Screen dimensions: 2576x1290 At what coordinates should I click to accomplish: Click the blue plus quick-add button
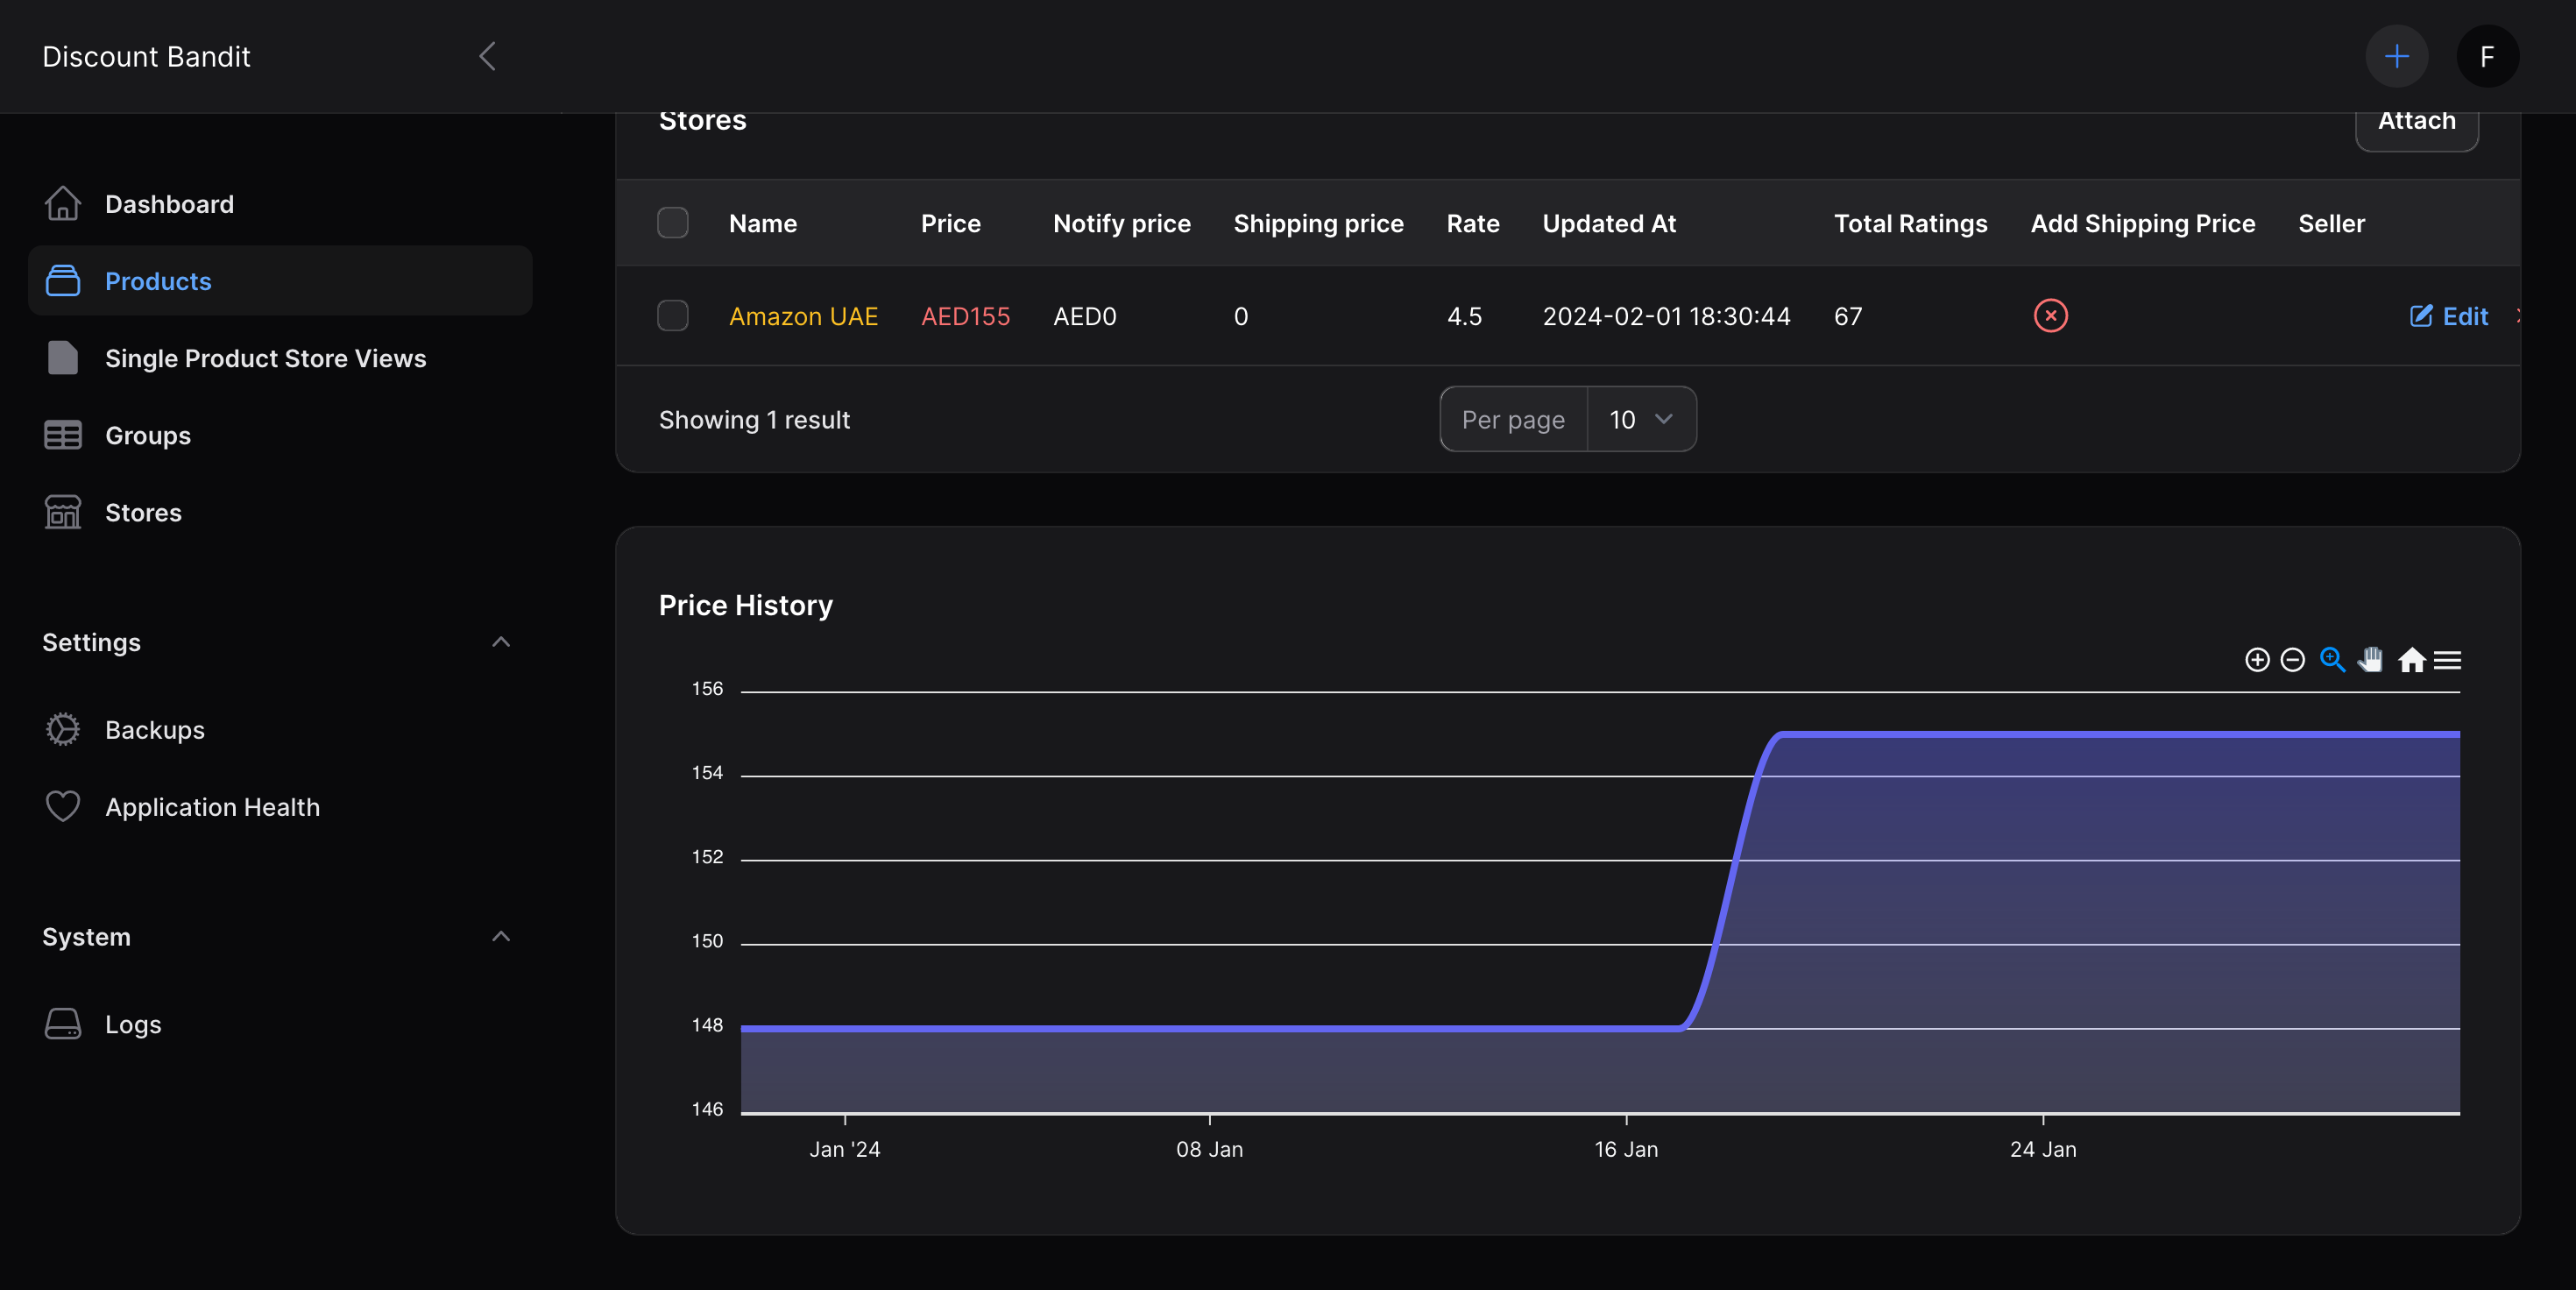2396,56
